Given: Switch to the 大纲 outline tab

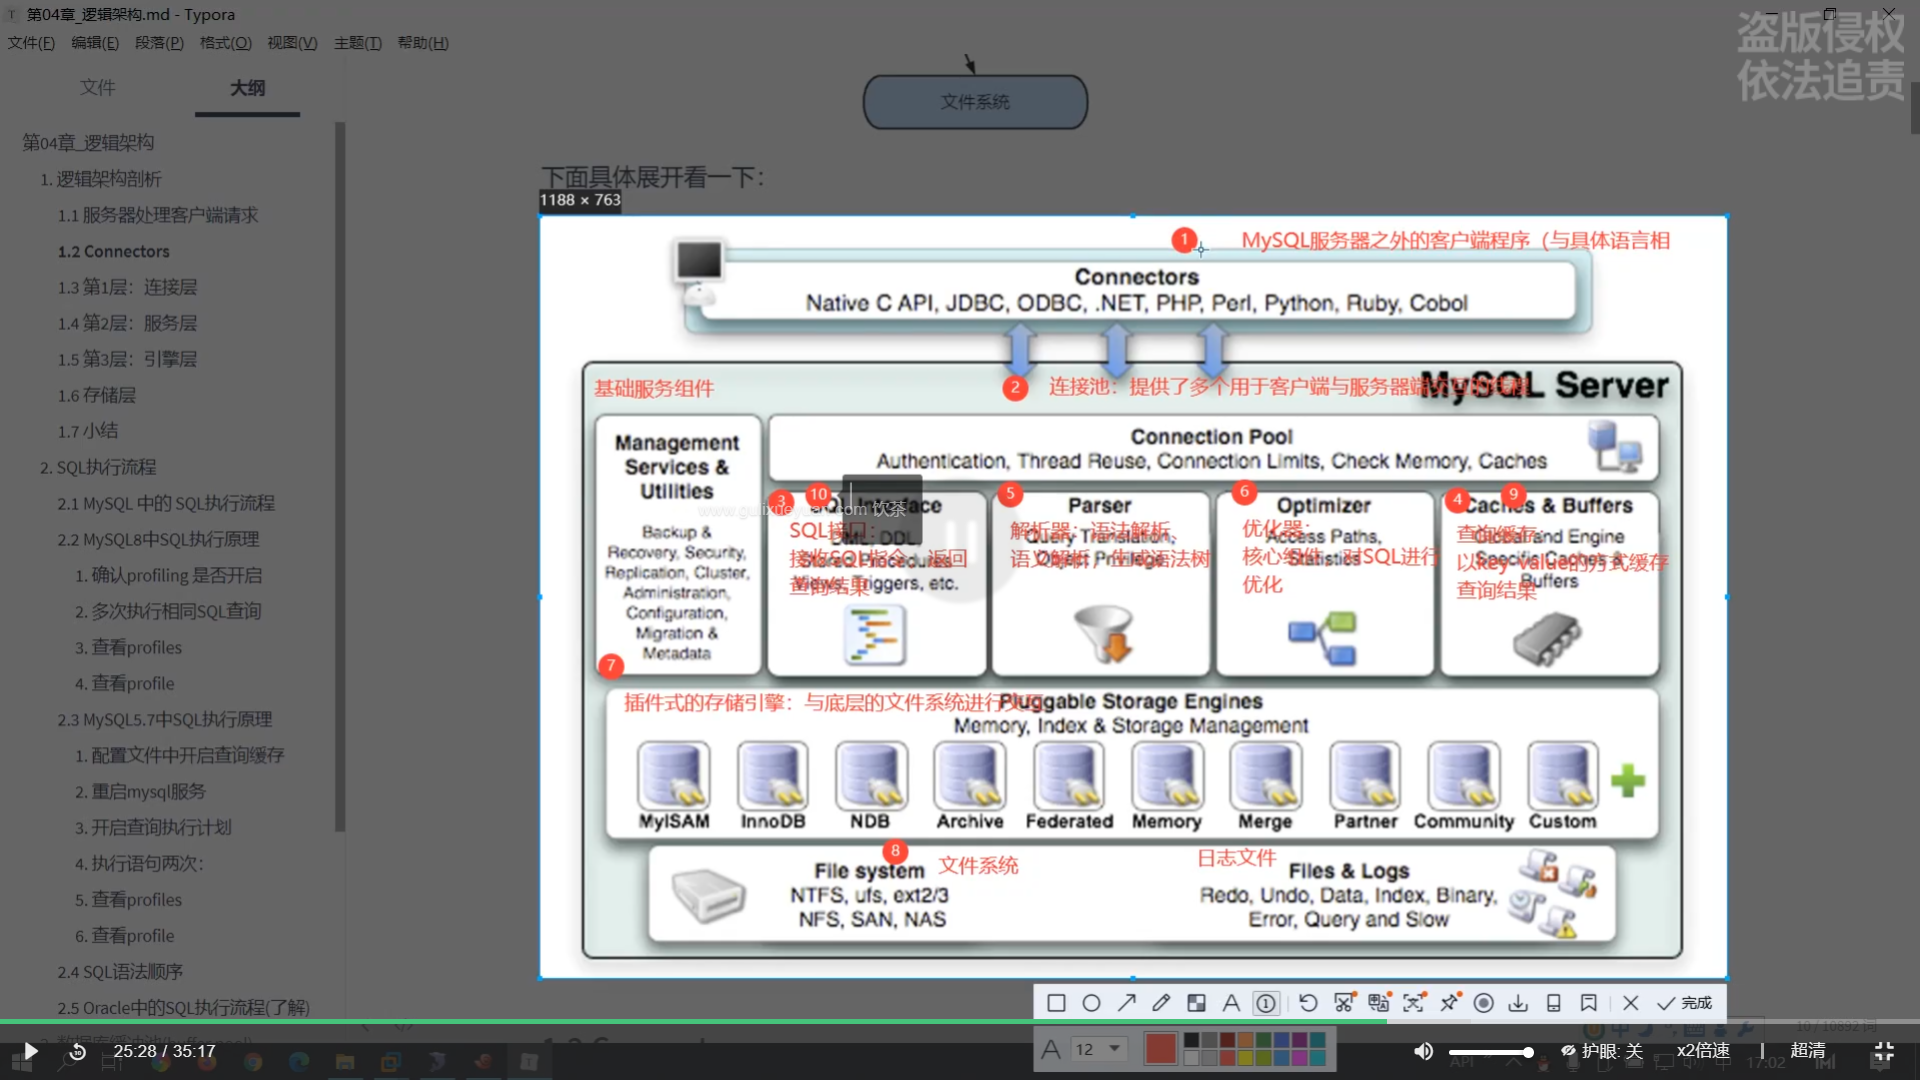Looking at the screenshot, I should coord(247,88).
